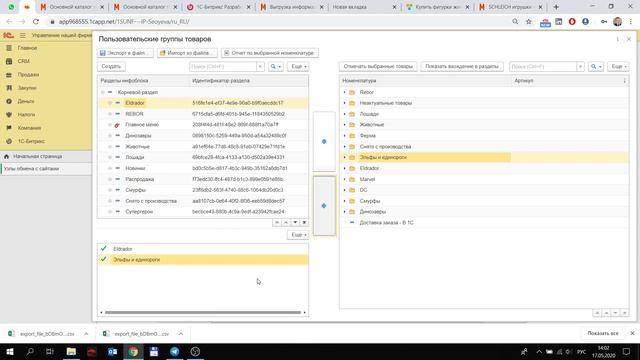Click horizontal scrollbar of the selected list

203,313
